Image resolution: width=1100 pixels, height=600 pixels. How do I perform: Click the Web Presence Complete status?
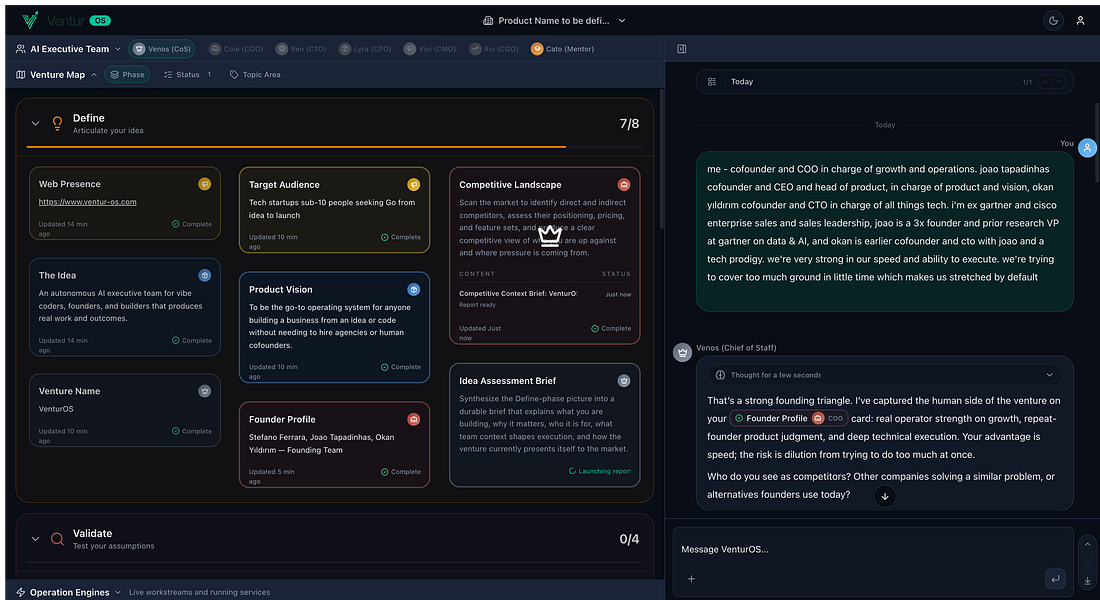click(x=192, y=224)
